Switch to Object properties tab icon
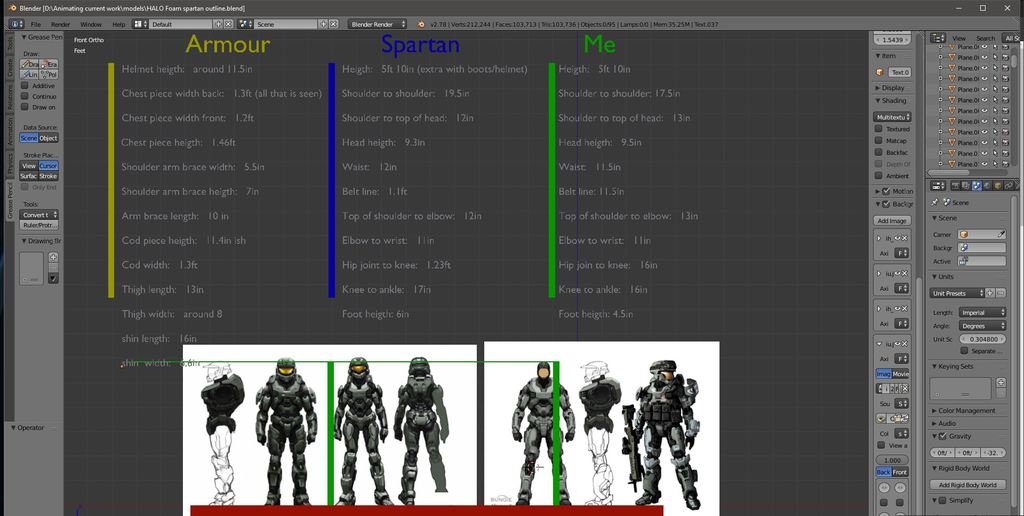Image resolution: width=1024 pixels, height=516 pixels. click(x=998, y=186)
